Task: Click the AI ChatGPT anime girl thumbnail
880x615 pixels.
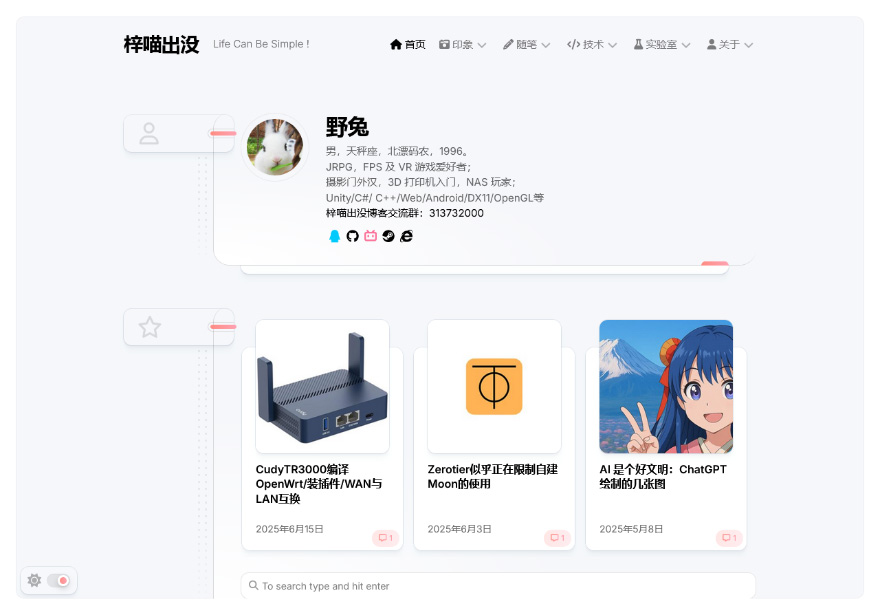Action: tap(665, 386)
